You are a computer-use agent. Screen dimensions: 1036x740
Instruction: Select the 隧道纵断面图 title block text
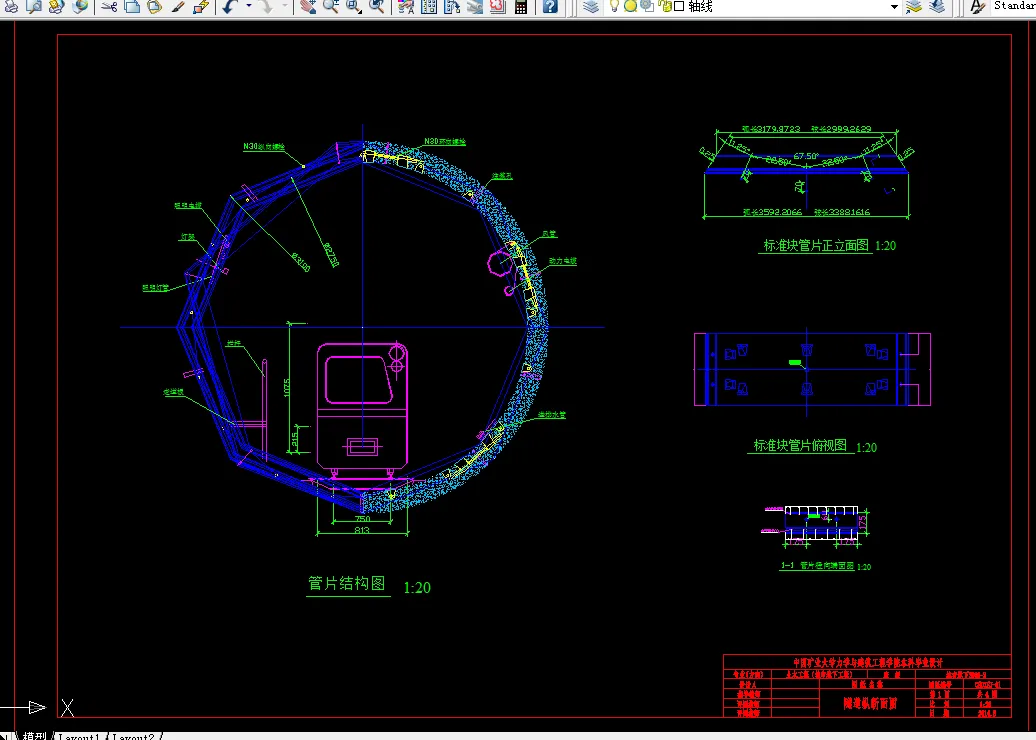coord(869,703)
